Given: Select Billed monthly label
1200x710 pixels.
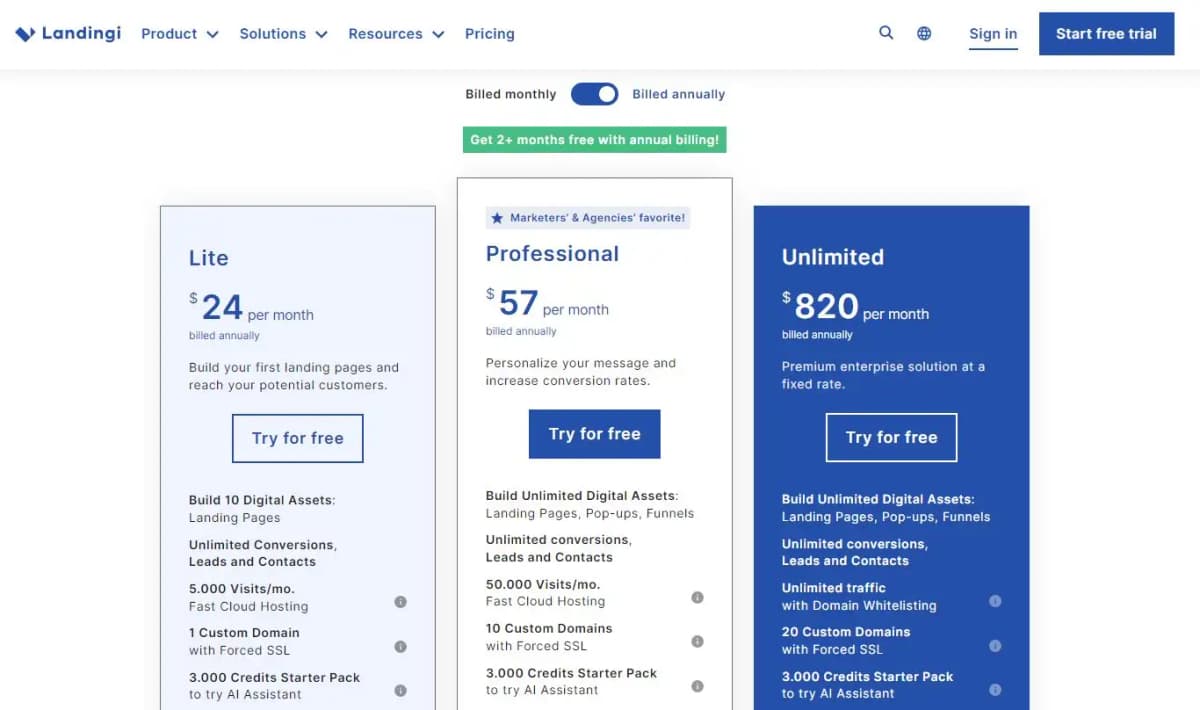Looking at the screenshot, I should coord(510,94).
